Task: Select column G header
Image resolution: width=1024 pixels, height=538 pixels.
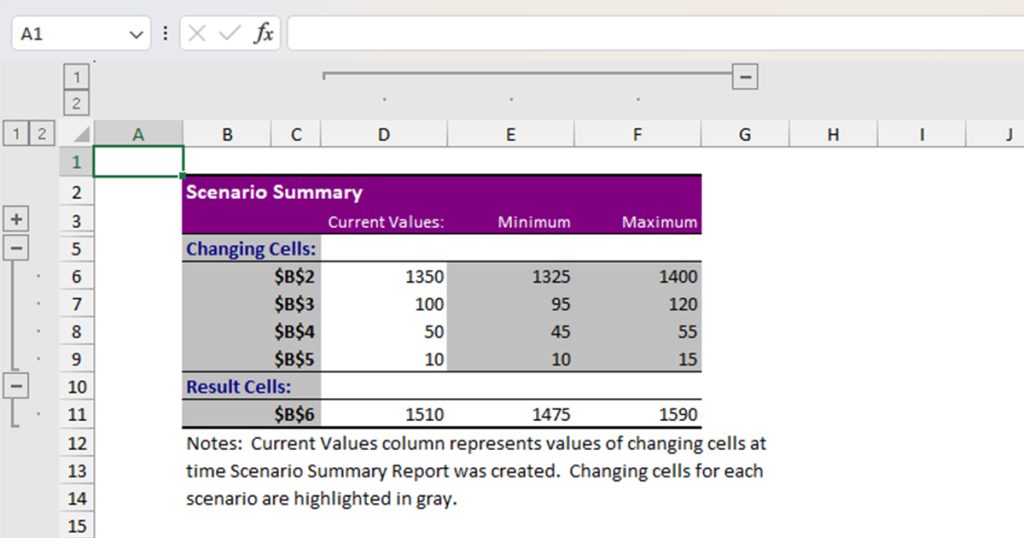Action: pyautogui.click(x=745, y=134)
